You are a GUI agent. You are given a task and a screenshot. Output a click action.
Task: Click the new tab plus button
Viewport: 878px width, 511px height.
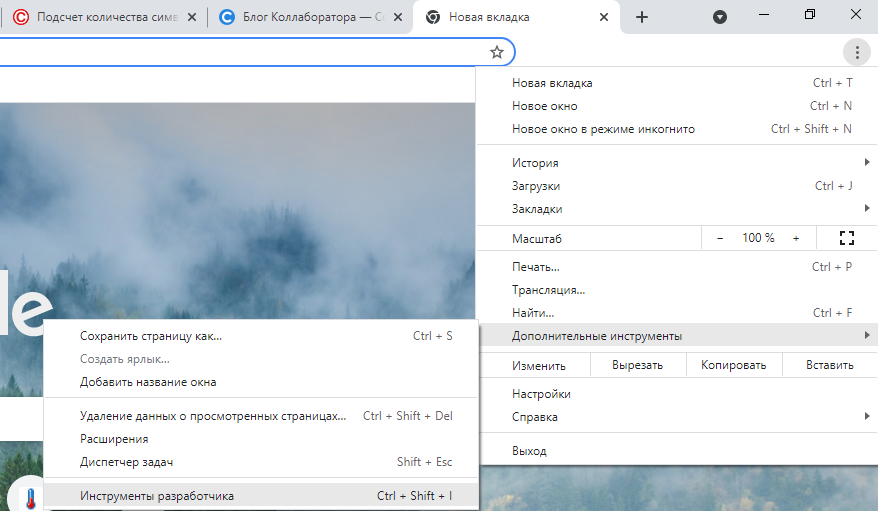tap(642, 17)
